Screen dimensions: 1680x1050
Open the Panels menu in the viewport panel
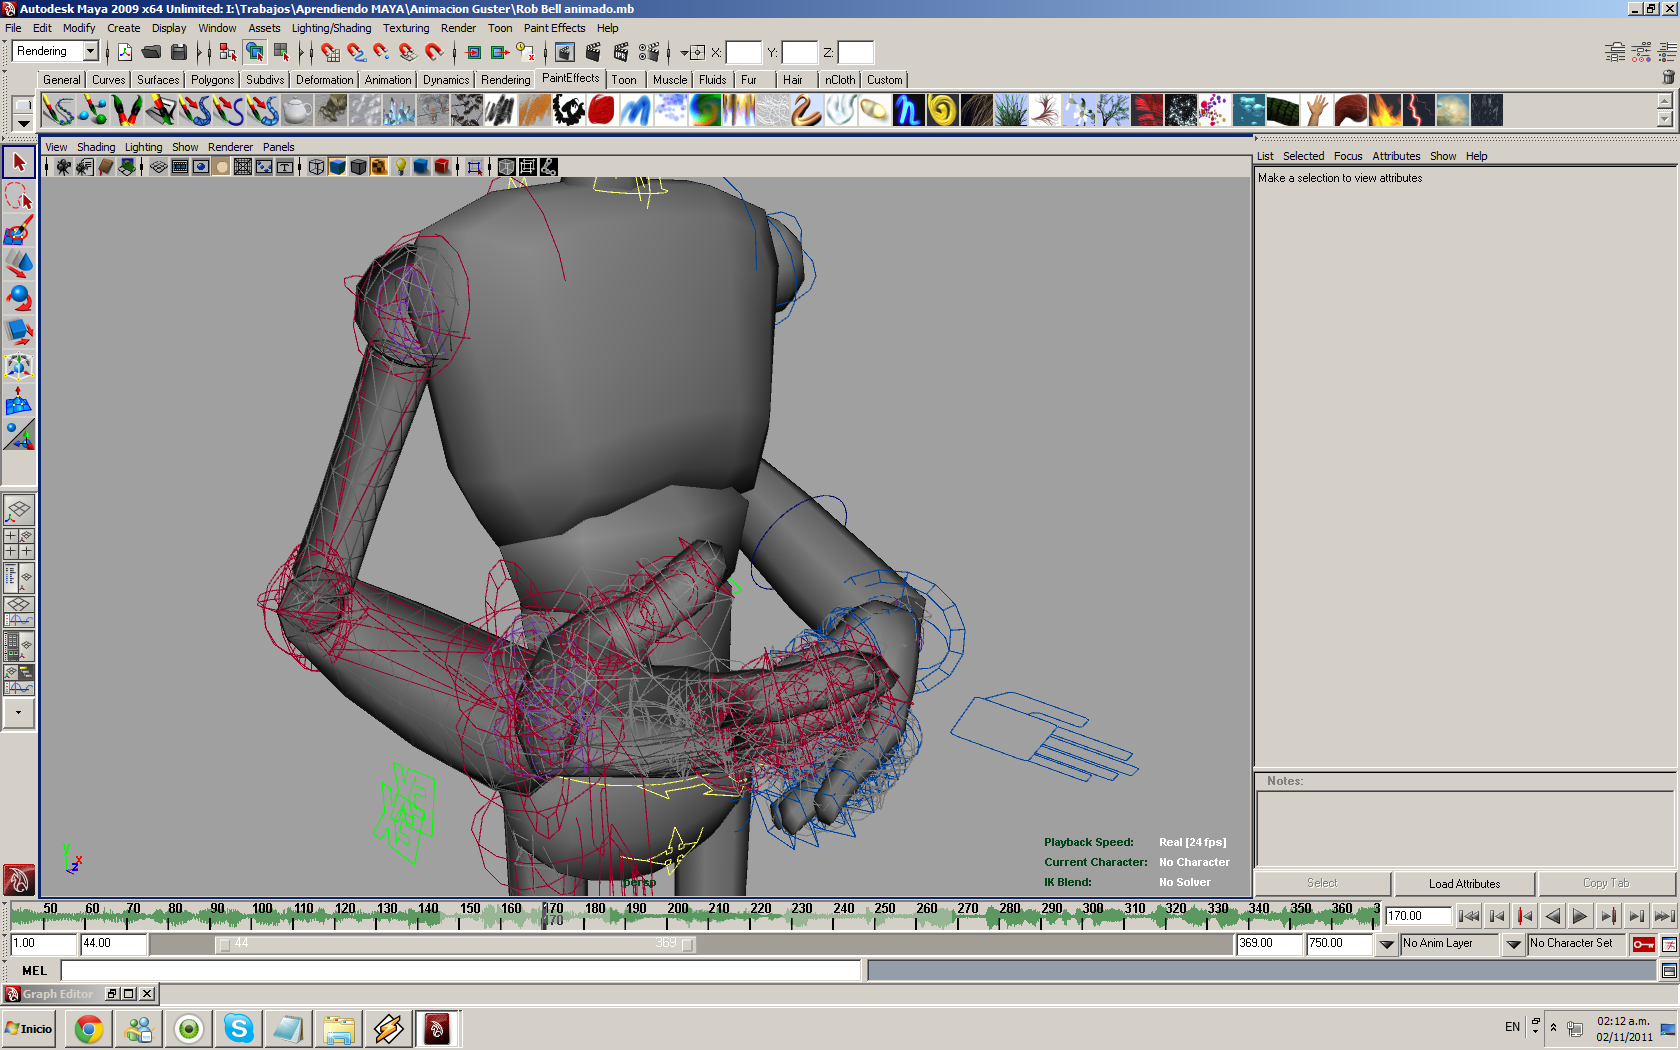point(279,147)
